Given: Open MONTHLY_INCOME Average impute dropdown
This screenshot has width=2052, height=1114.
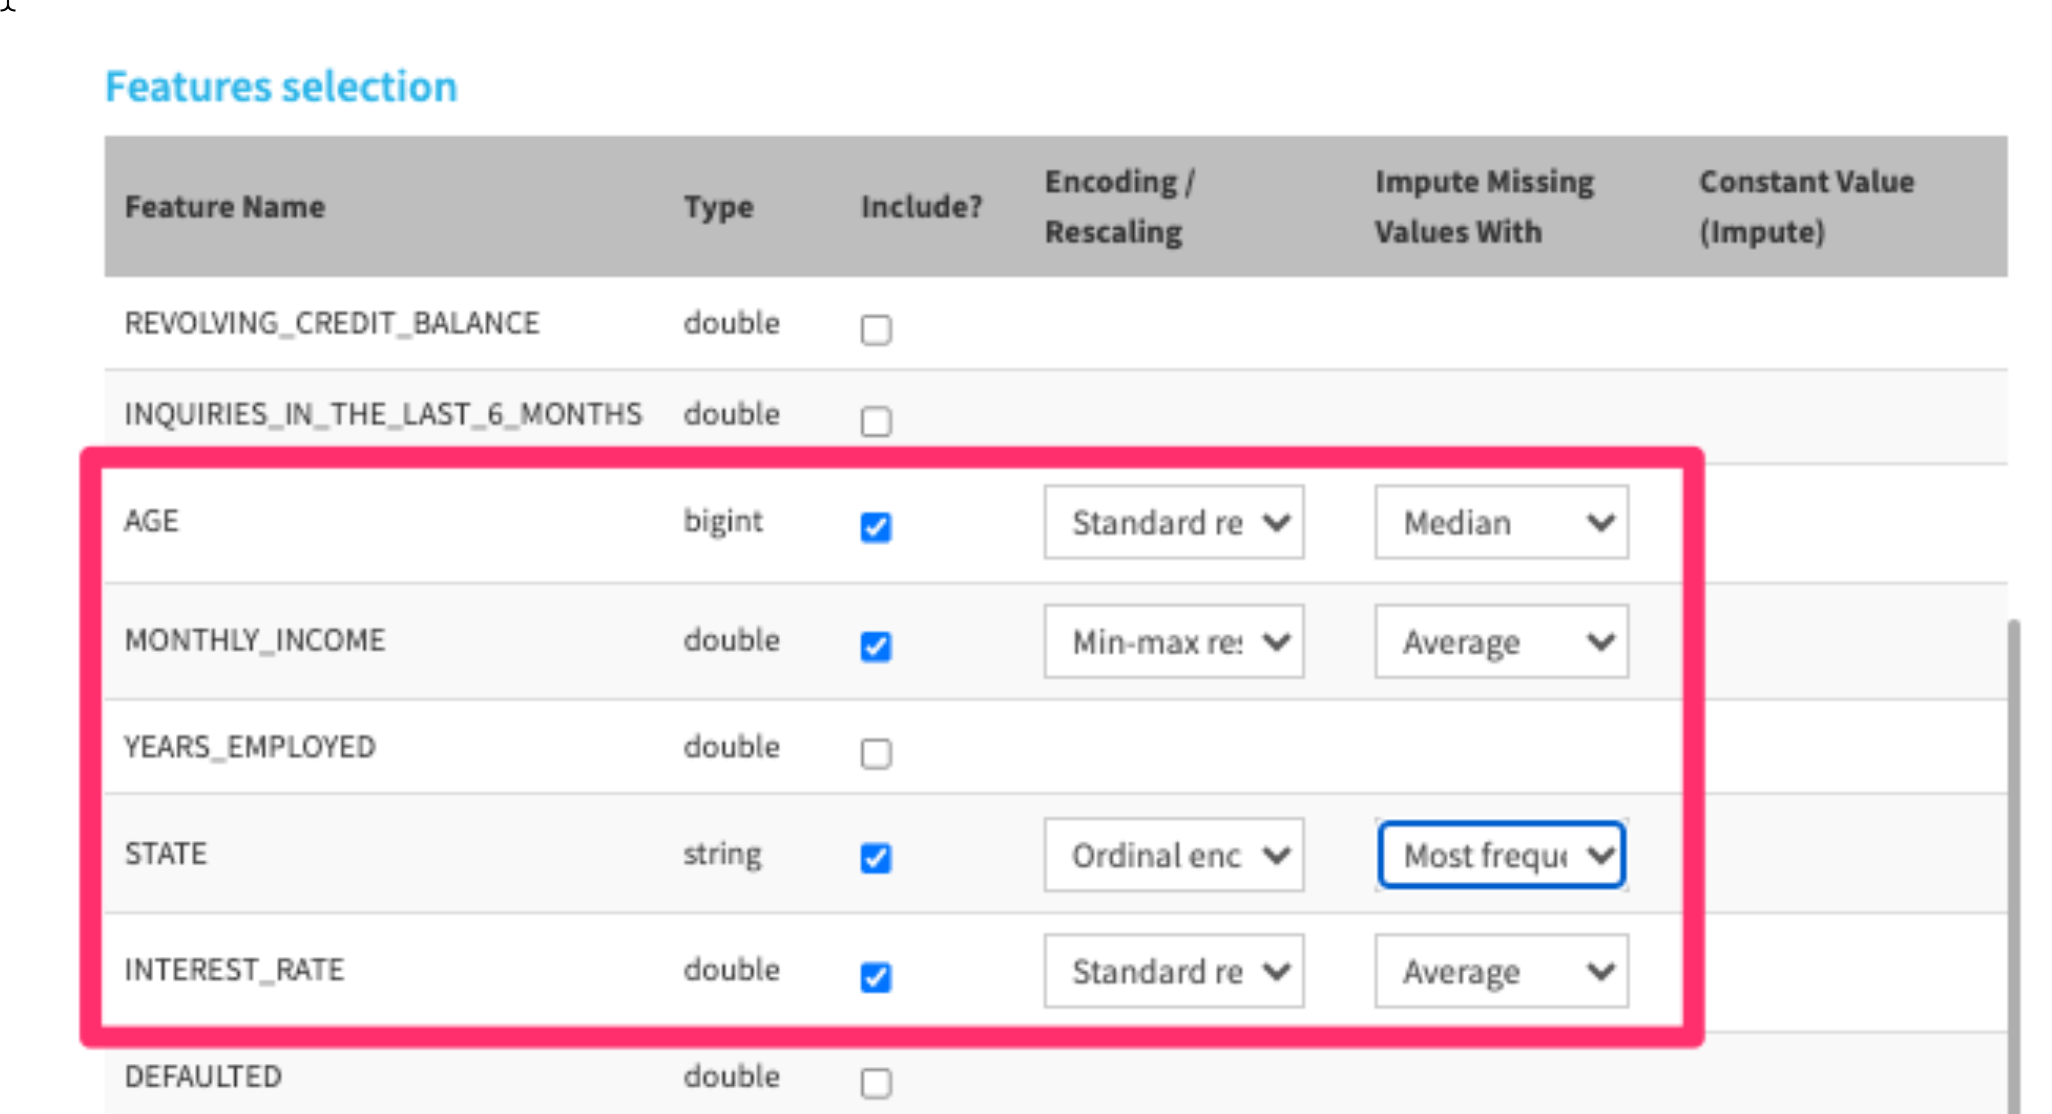Looking at the screenshot, I should click(x=1500, y=641).
